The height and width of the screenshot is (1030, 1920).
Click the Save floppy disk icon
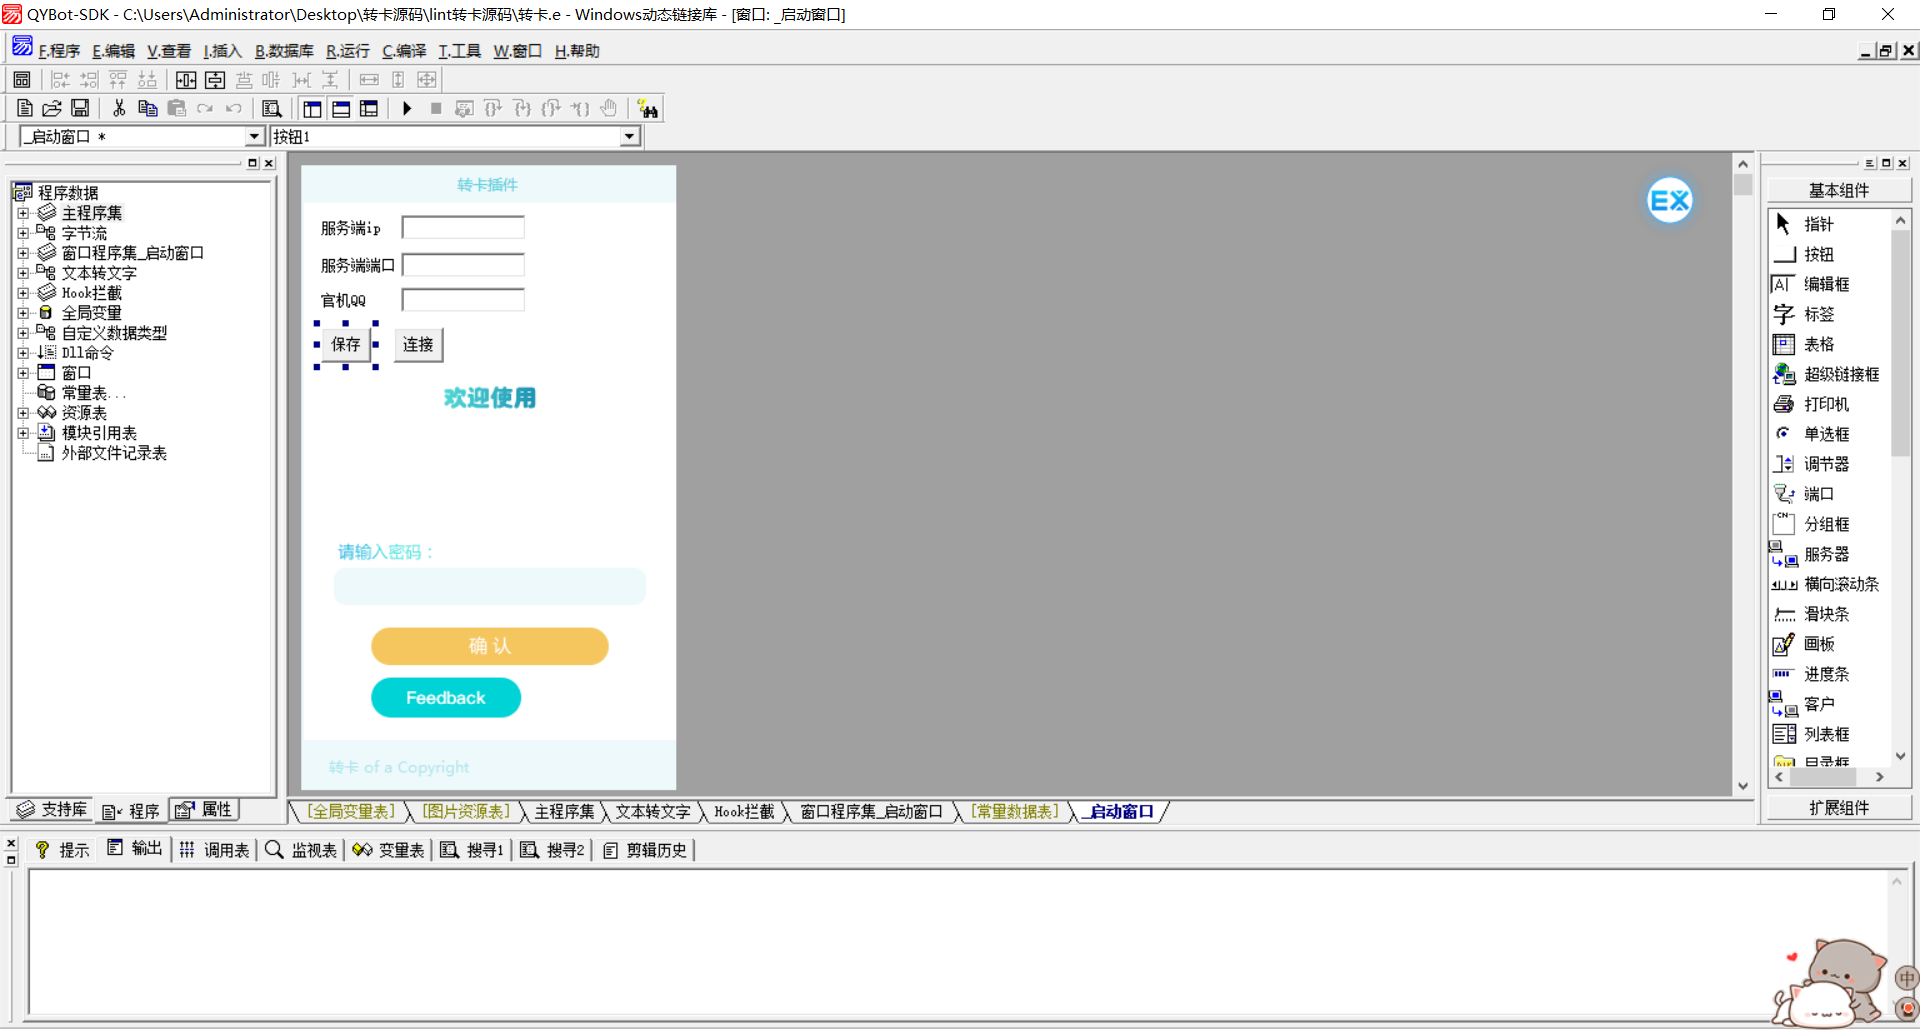80,109
